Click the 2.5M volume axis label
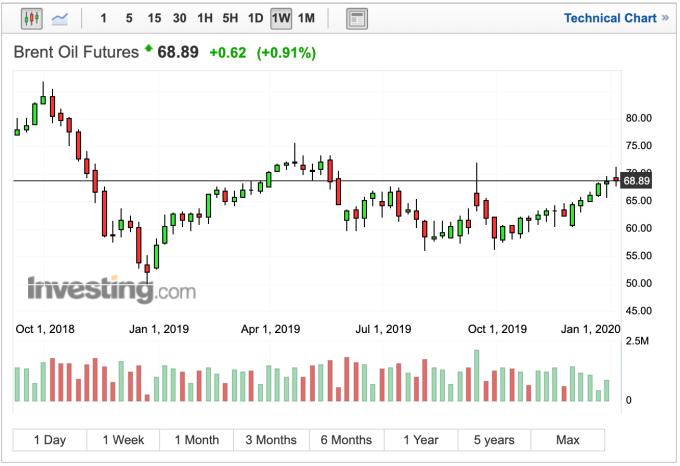 [x=637, y=341]
